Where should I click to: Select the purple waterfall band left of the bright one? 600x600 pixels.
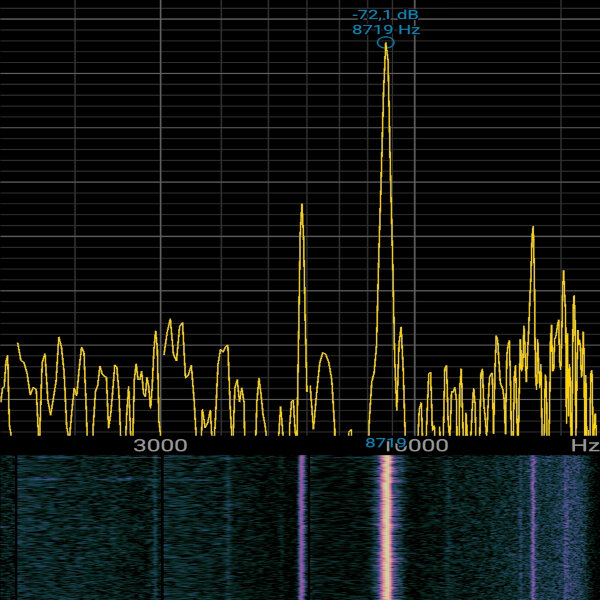point(301,525)
